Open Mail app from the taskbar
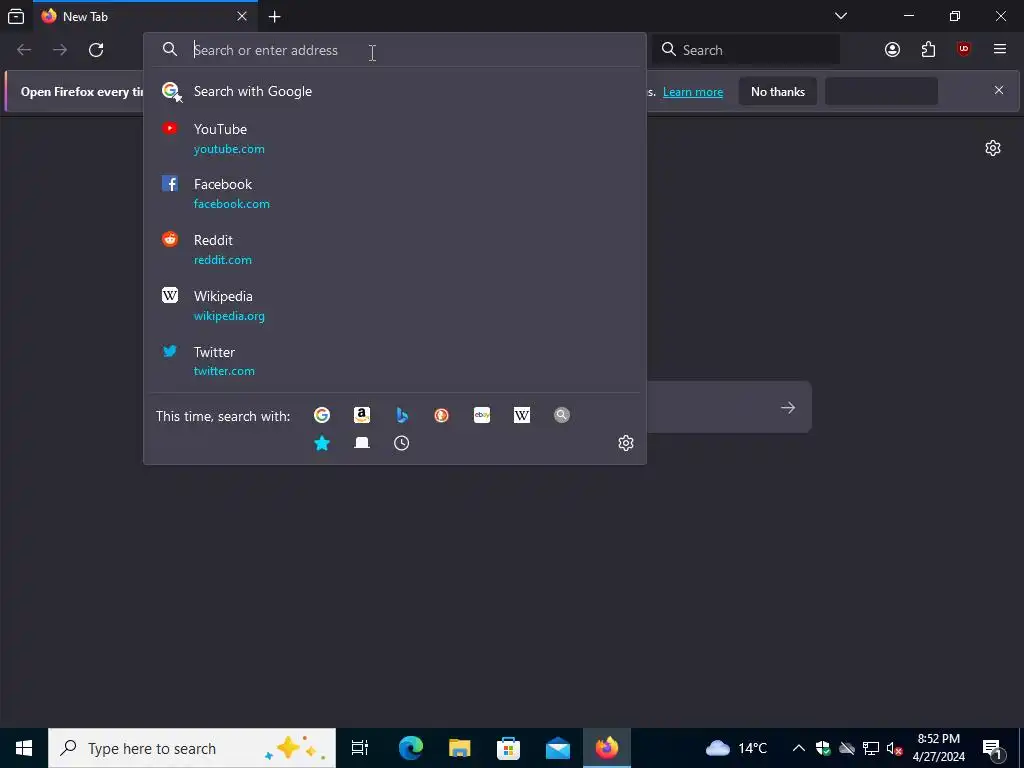1024x768 pixels. click(558, 748)
